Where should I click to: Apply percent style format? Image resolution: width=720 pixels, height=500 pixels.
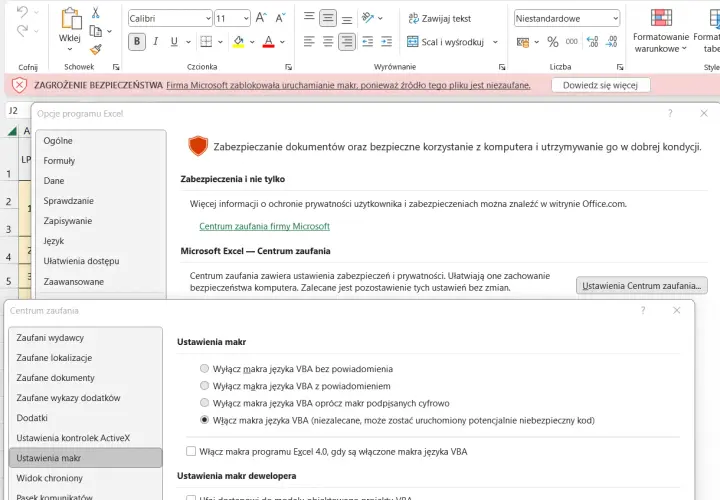point(553,42)
